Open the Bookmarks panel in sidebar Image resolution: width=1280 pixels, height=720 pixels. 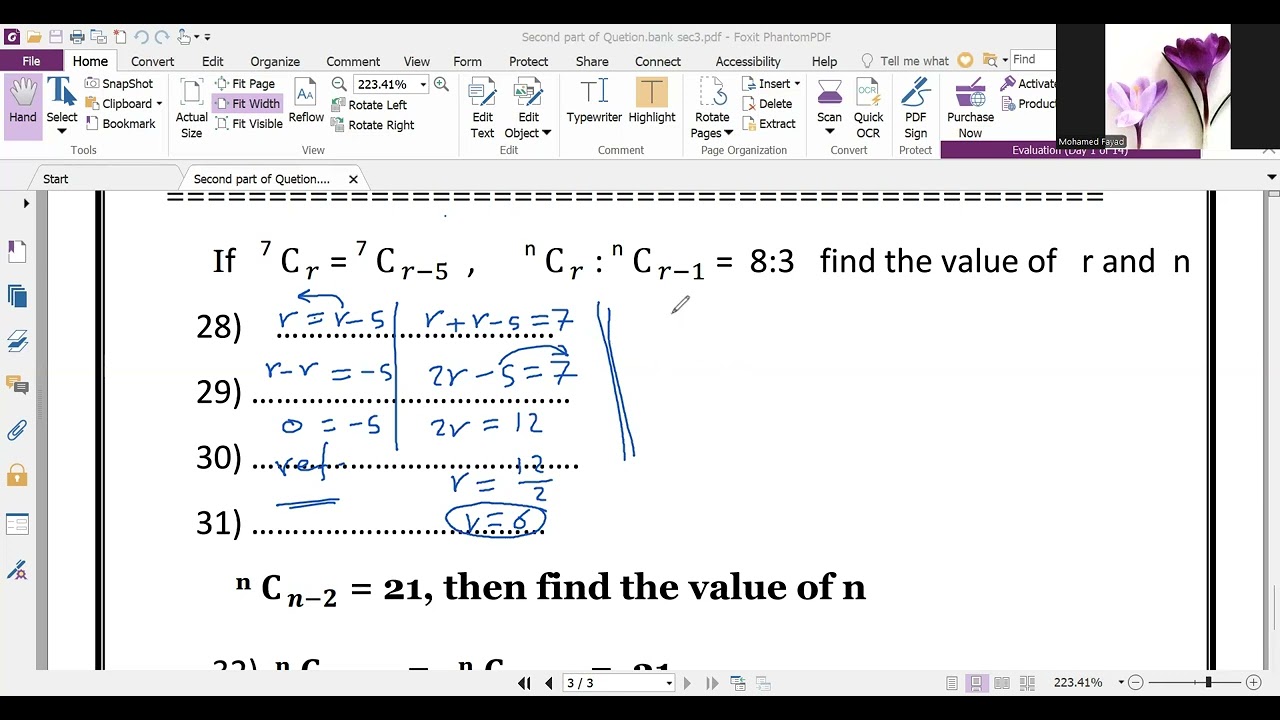(x=17, y=252)
